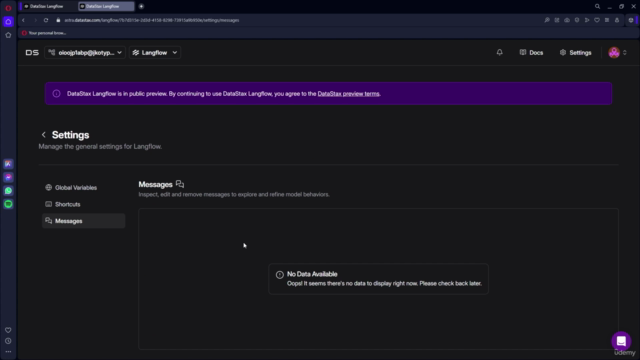Viewport: 640px width, 360px height.
Task: Select the active second DataStax Langflow tab
Action: 106,6
